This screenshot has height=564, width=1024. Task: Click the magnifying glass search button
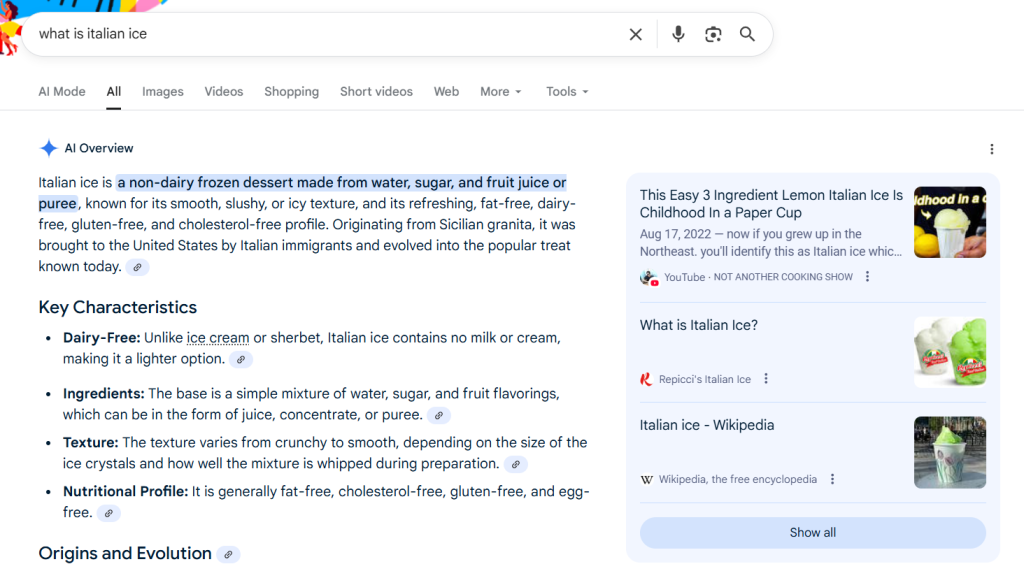747,34
